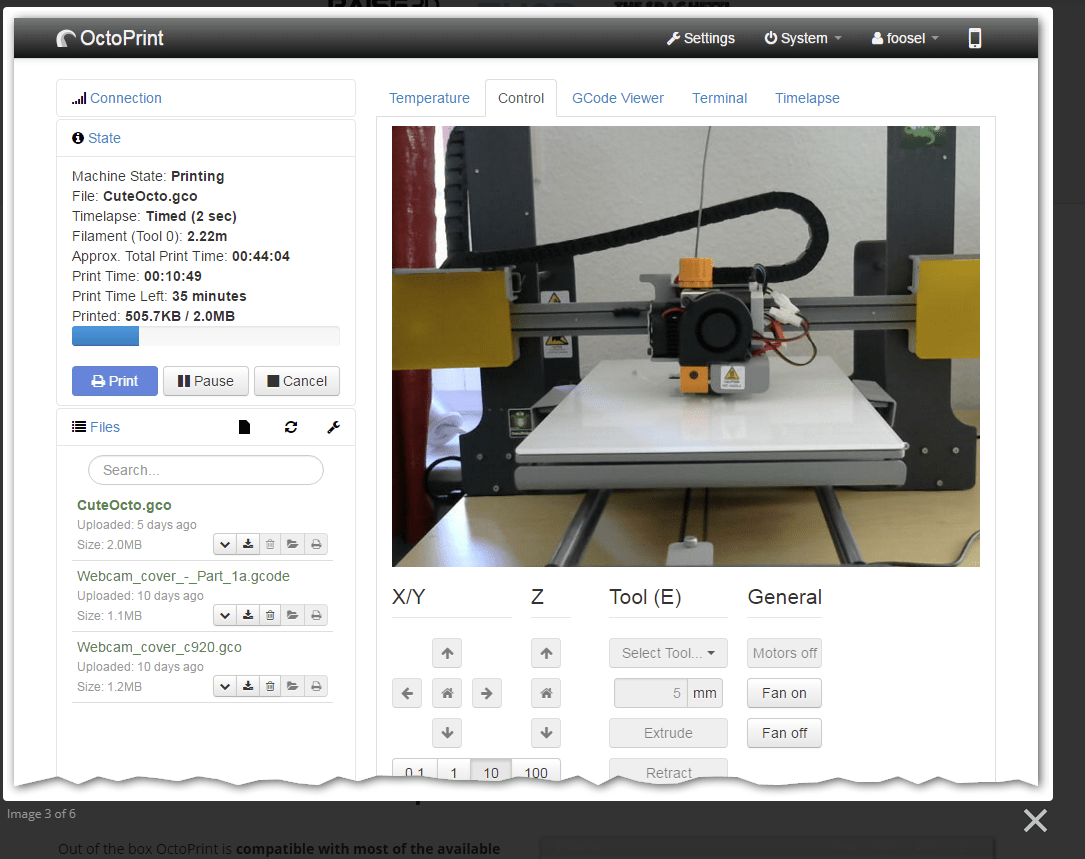Open the file list settings wrench
Viewport: 1085px width, 859px height.
(334, 427)
